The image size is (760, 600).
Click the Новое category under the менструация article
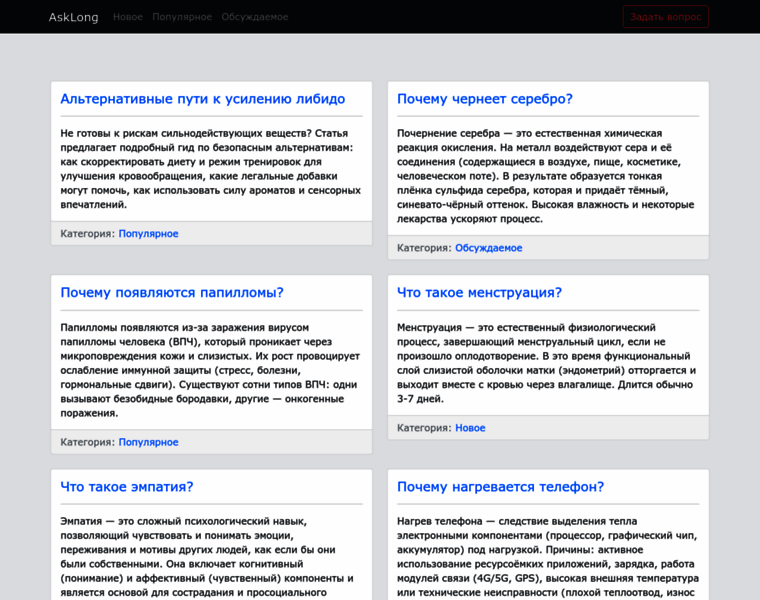[470, 428]
